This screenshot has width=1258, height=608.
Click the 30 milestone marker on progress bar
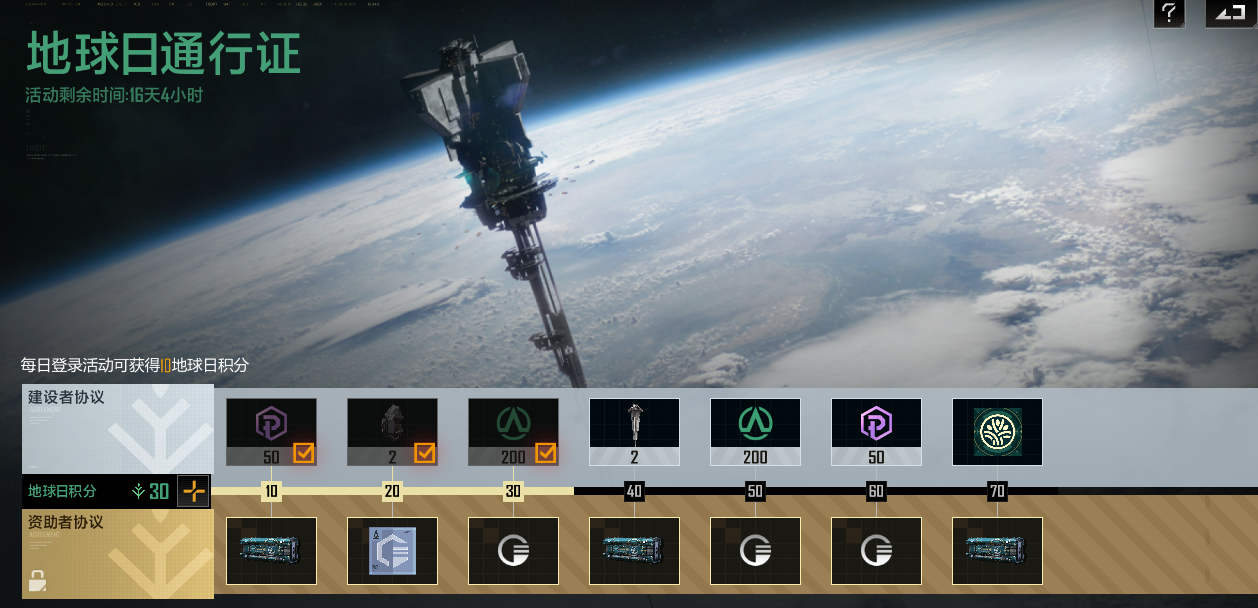point(513,491)
